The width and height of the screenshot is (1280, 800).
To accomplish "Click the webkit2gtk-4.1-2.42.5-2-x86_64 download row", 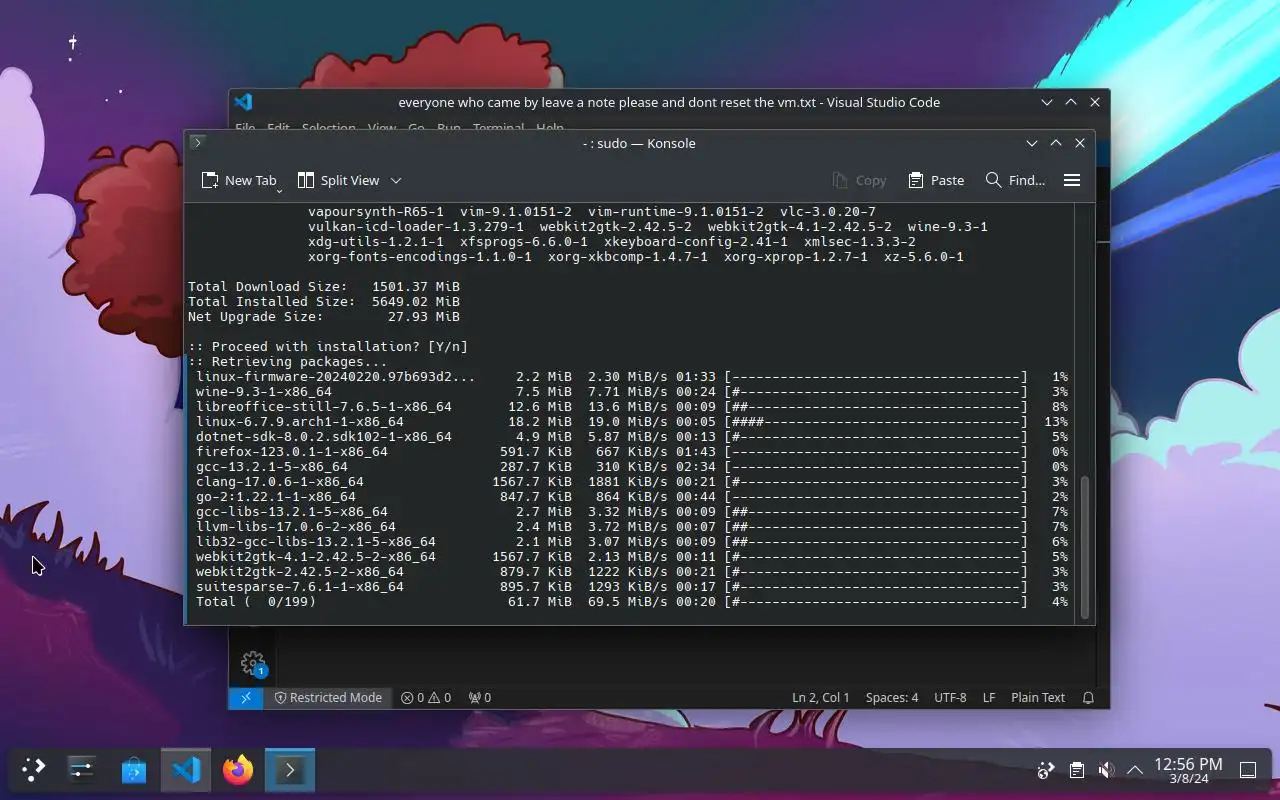I will (632, 557).
